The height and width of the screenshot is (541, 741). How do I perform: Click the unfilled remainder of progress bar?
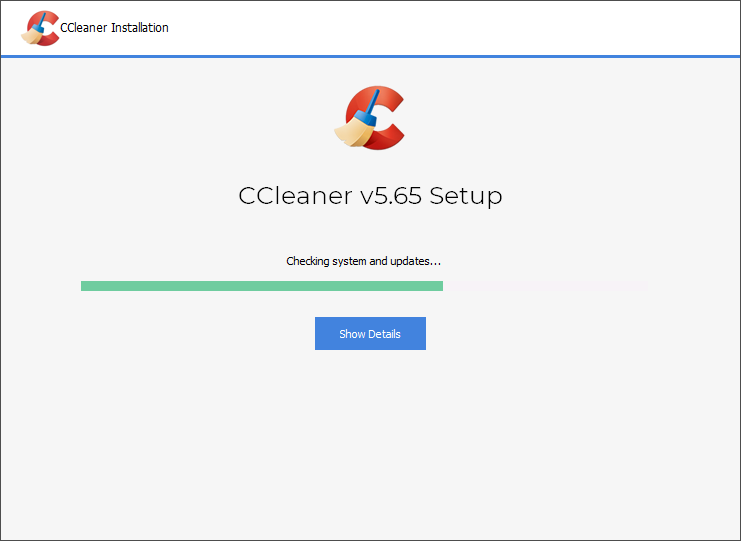click(545, 286)
